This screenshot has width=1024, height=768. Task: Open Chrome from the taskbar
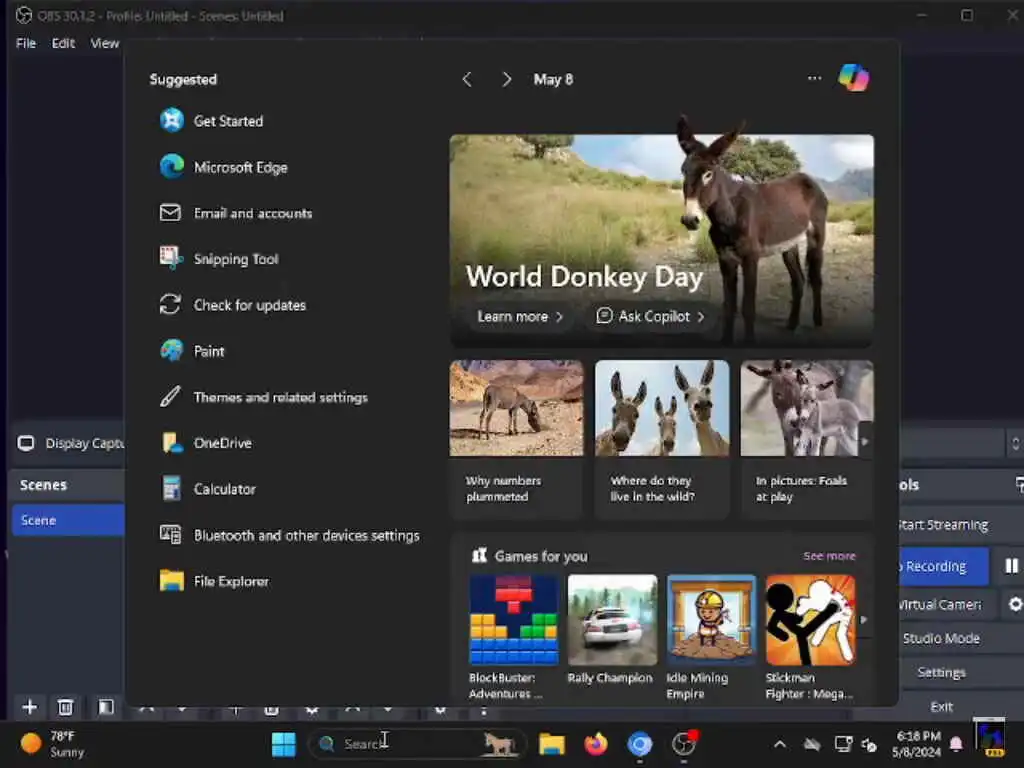(x=639, y=744)
